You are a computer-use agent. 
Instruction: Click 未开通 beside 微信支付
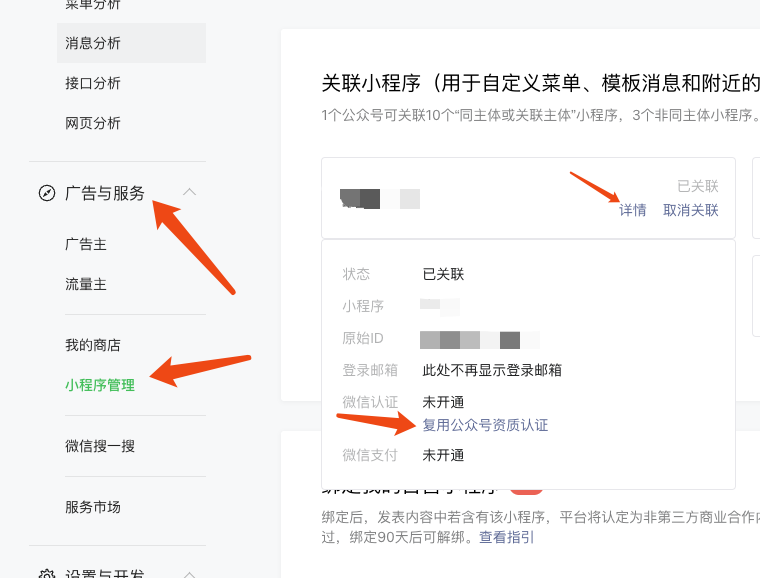[x=443, y=455]
